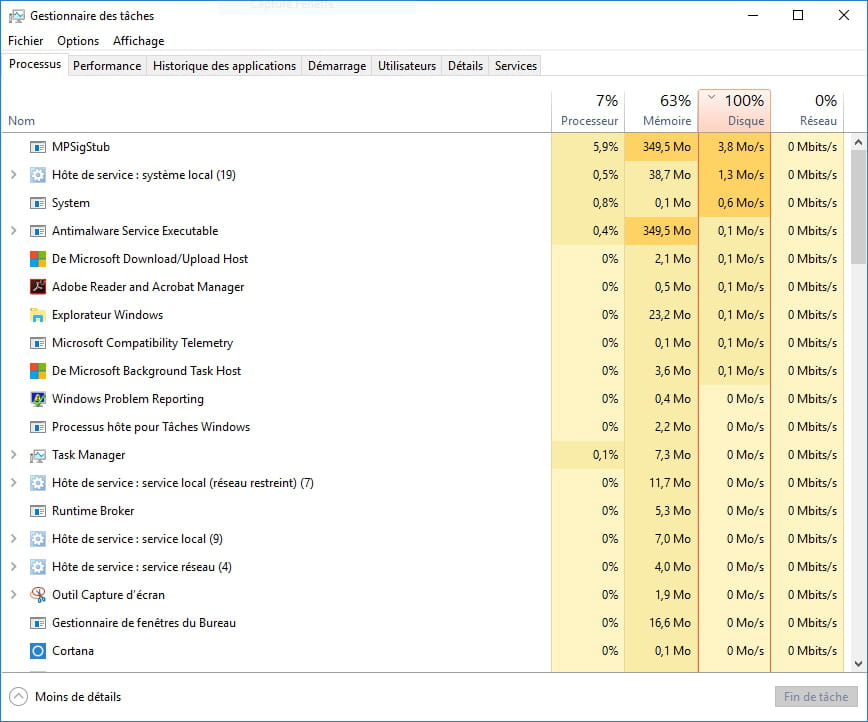The image size is (868, 722).
Task: Select the Cortana process name
Action: (x=73, y=651)
